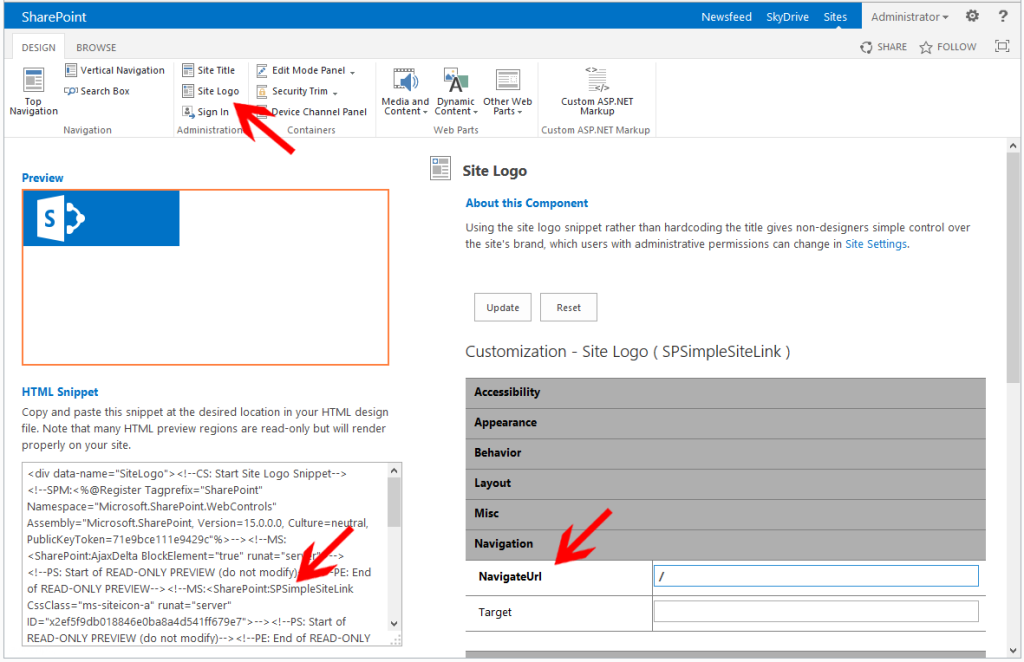Open the Media and Content dropdown

(x=405, y=91)
